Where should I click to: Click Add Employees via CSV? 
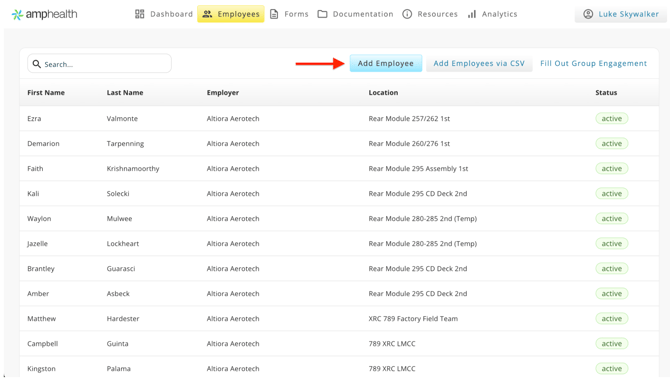tap(479, 63)
